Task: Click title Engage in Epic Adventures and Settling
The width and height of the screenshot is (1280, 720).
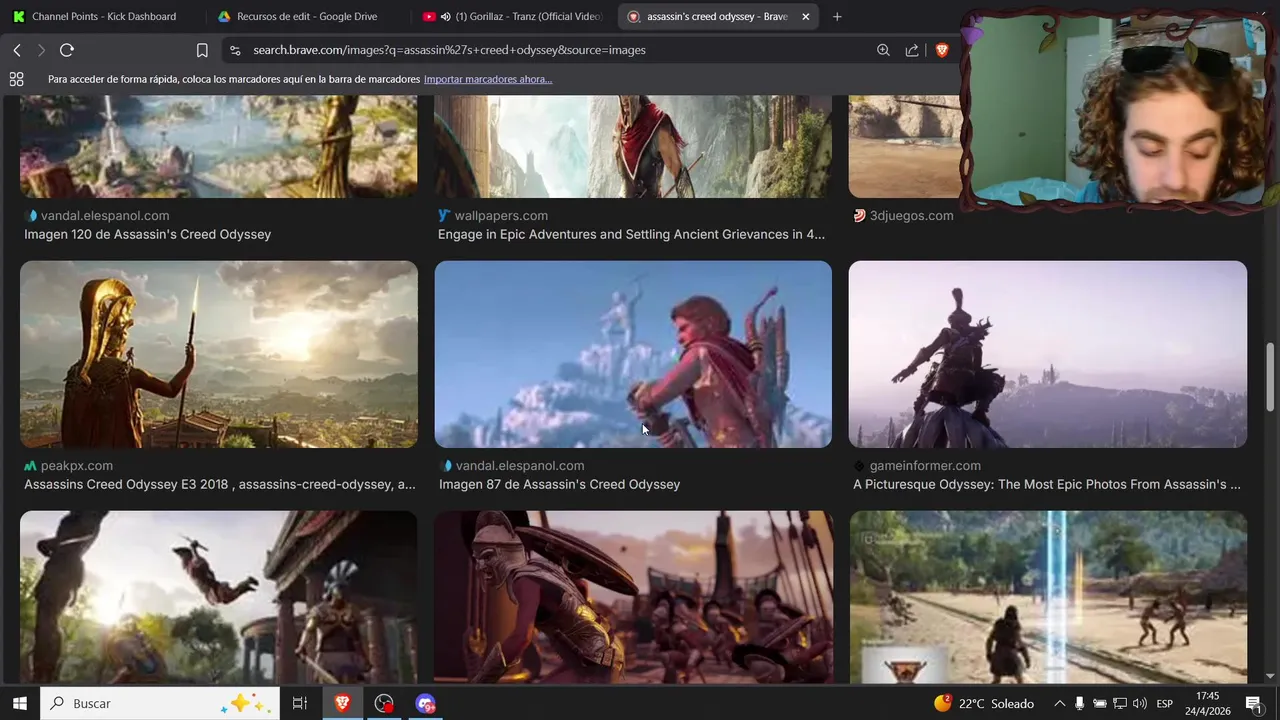Action: coord(631,234)
